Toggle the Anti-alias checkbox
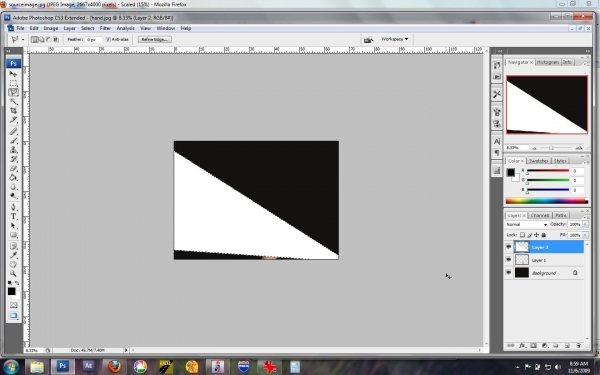 coord(108,39)
